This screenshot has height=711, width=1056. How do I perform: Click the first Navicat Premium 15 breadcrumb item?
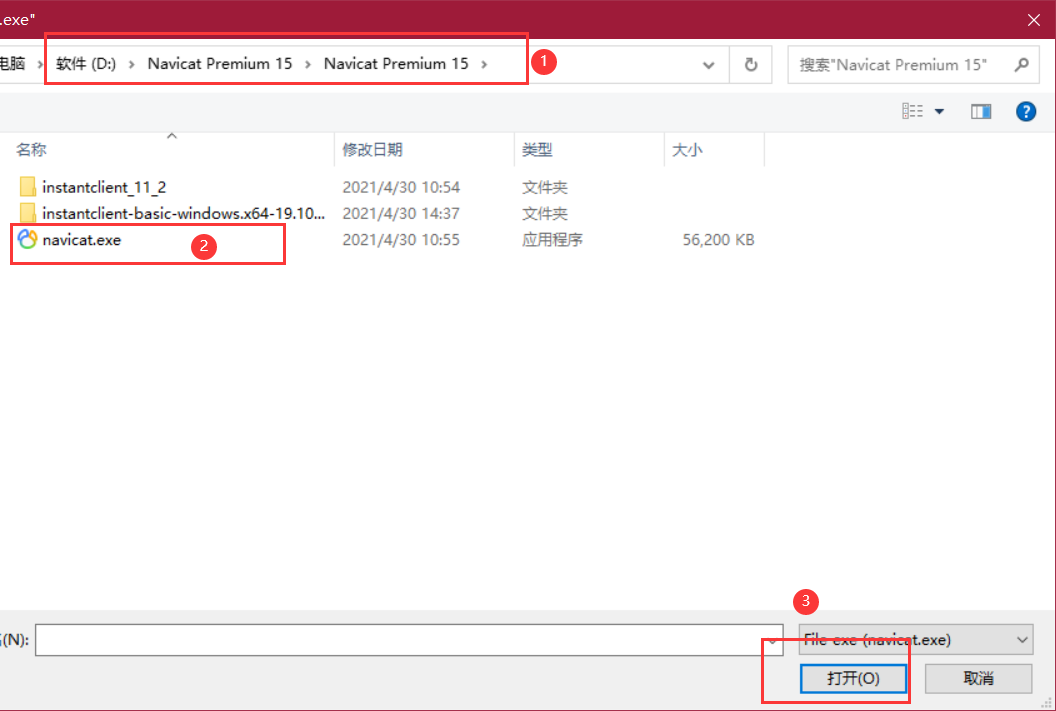click(x=219, y=63)
